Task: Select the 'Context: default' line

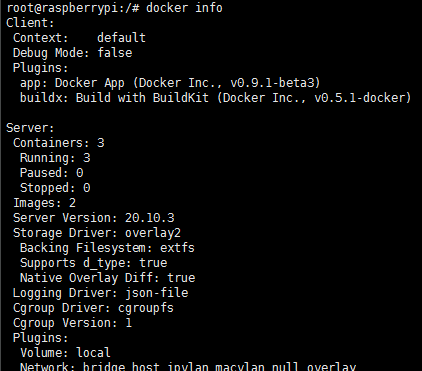Action: 79,38
